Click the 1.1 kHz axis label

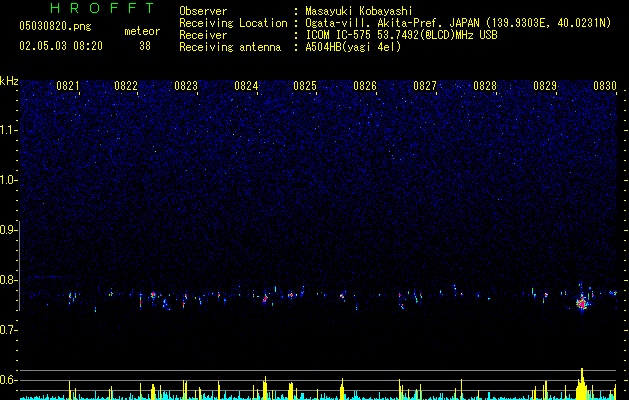(x=9, y=130)
